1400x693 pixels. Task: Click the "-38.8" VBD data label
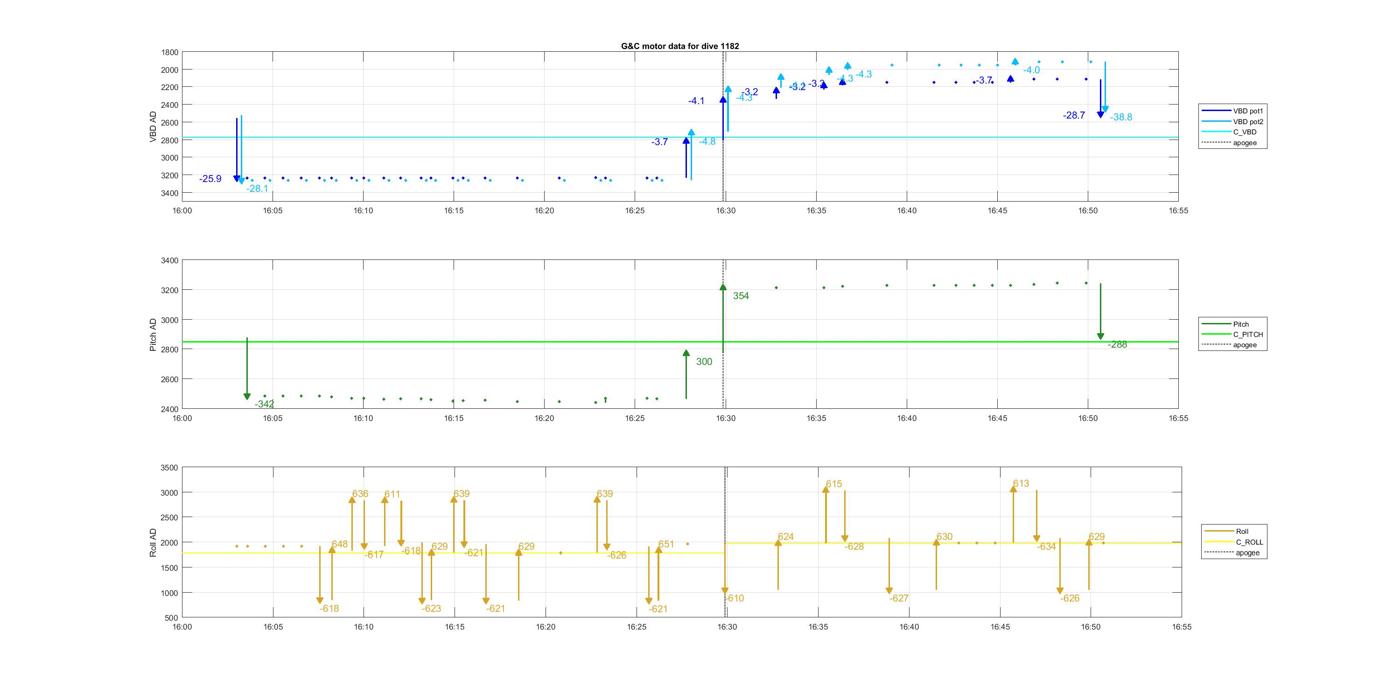coord(1121,118)
